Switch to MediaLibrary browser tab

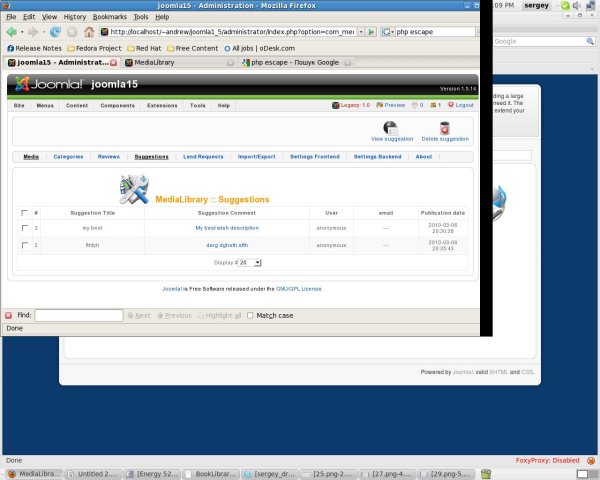(x=179, y=62)
